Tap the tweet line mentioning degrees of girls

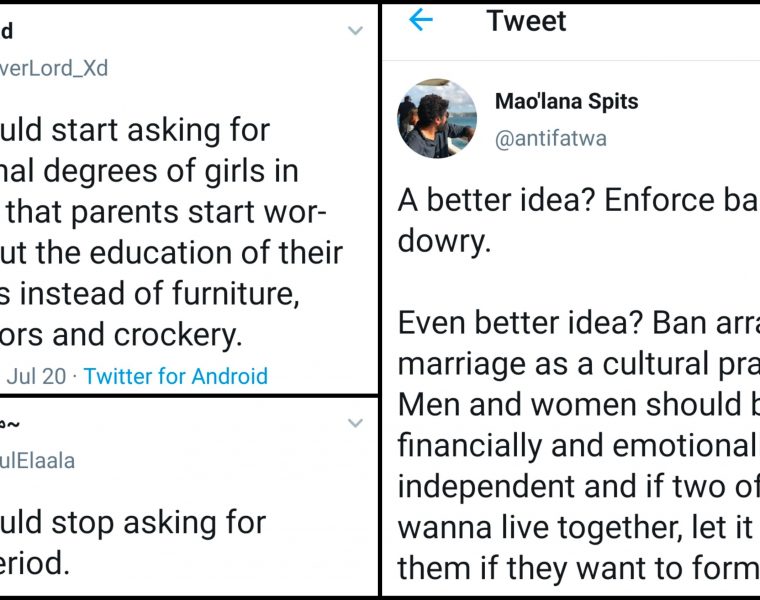(x=150, y=172)
